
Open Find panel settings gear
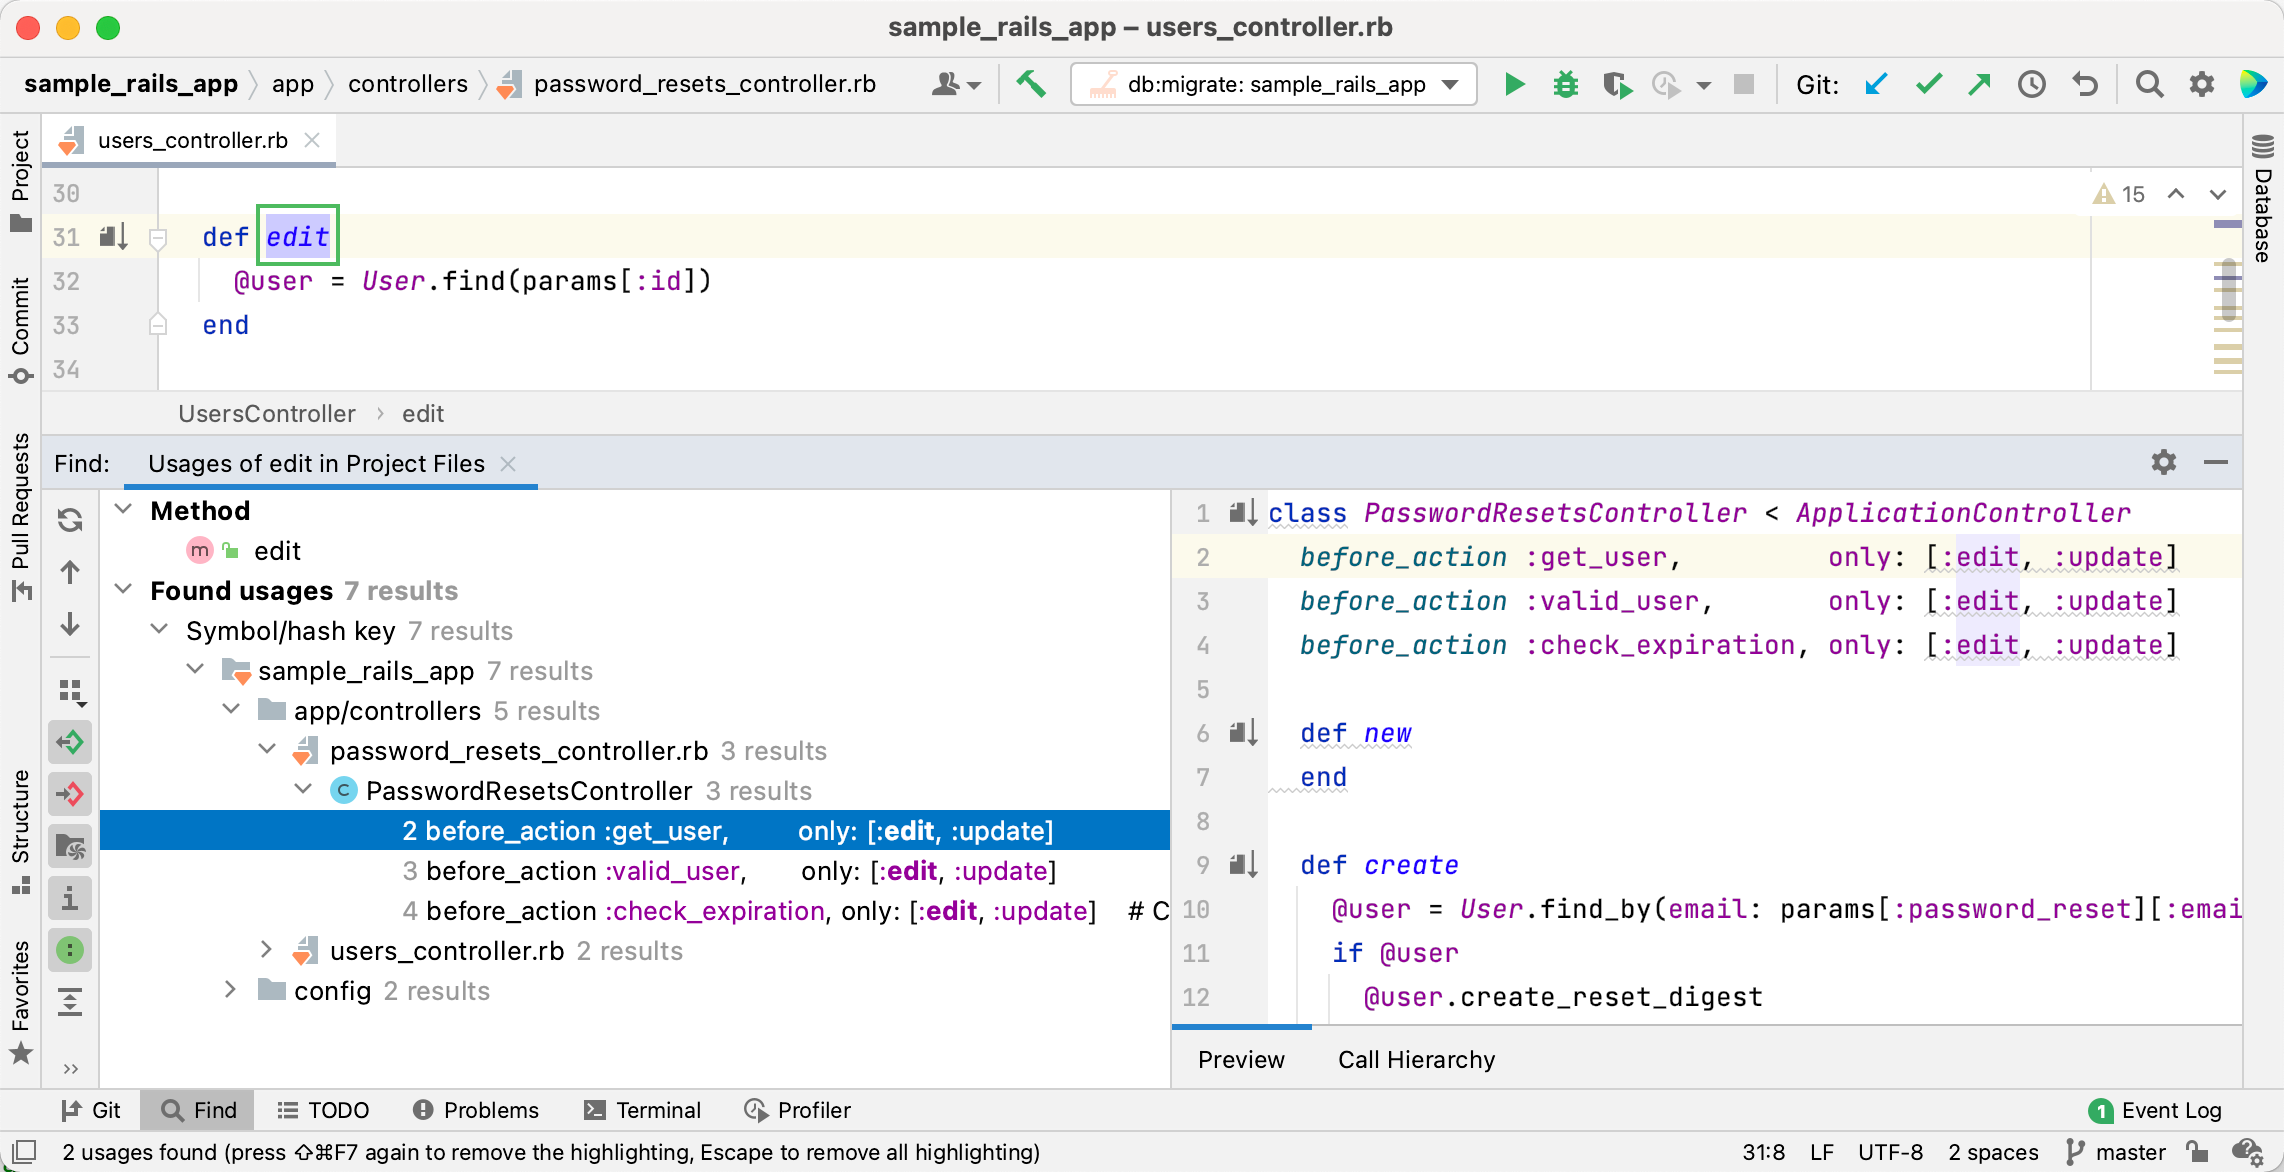2164,462
